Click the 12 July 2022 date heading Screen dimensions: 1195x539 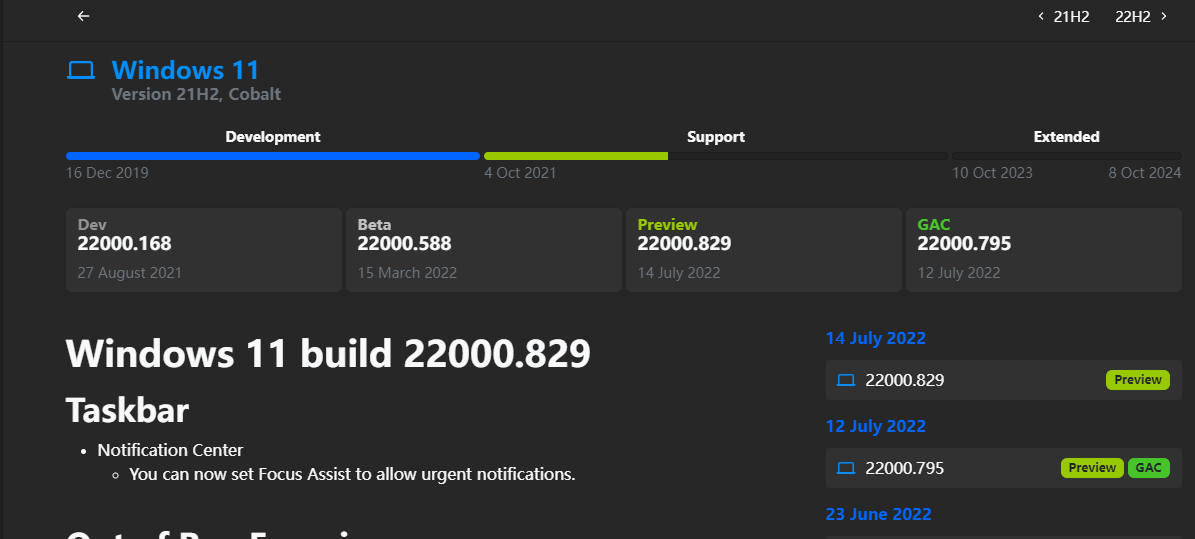click(876, 426)
